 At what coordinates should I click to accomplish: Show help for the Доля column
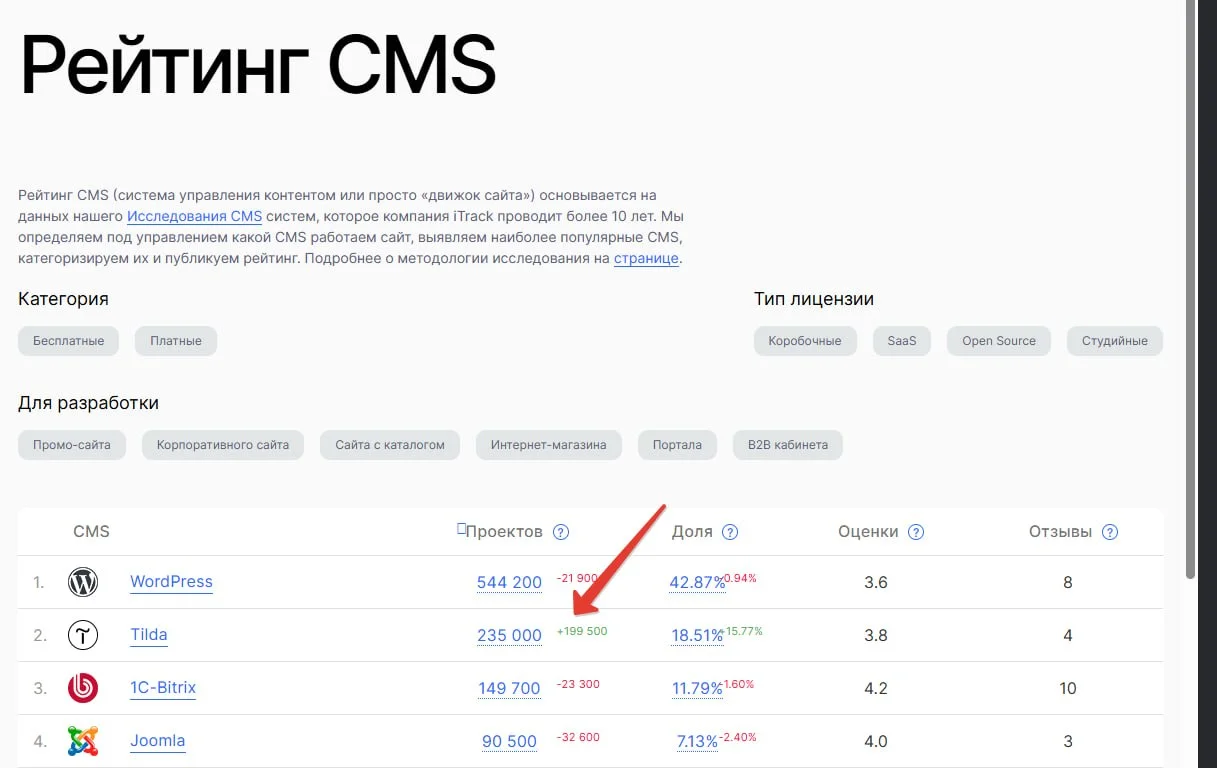pos(730,532)
